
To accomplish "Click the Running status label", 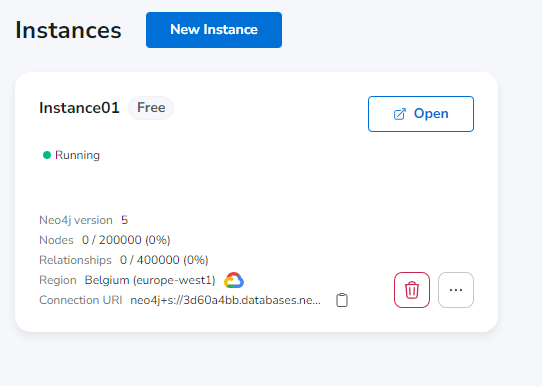I will (77, 155).
